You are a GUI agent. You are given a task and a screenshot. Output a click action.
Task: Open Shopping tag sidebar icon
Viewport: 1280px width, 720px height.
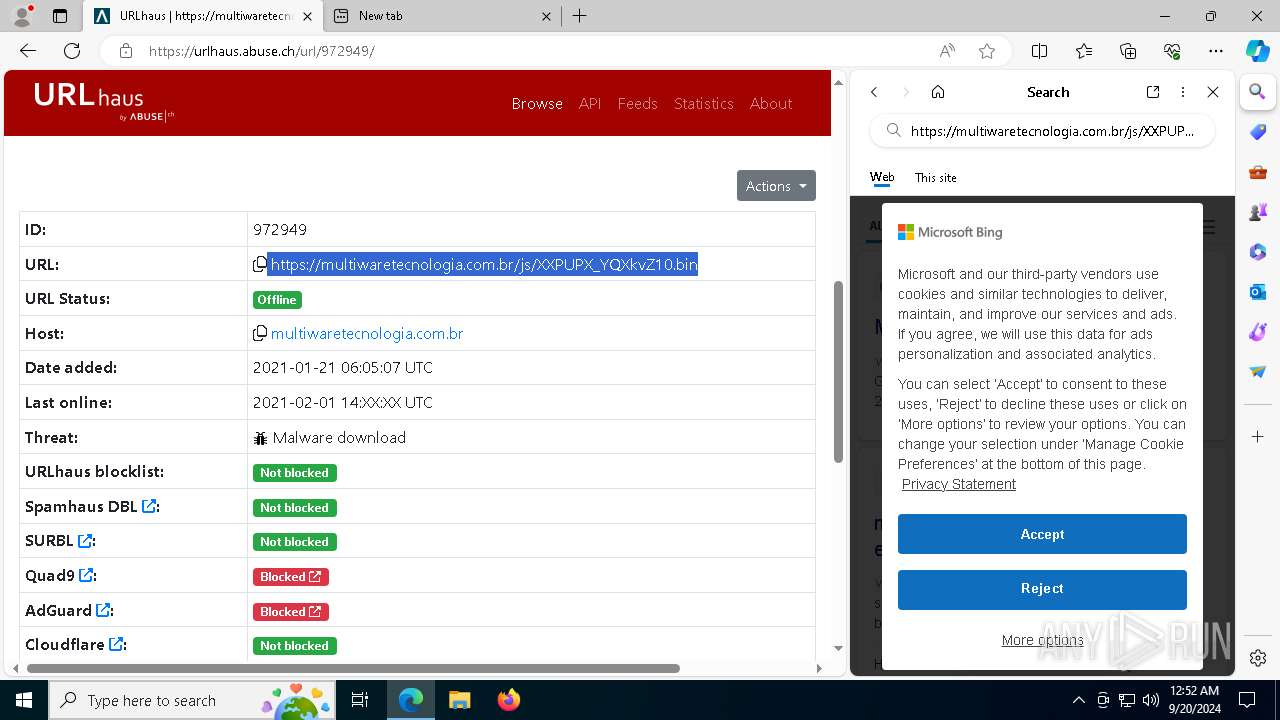pos(1258,132)
